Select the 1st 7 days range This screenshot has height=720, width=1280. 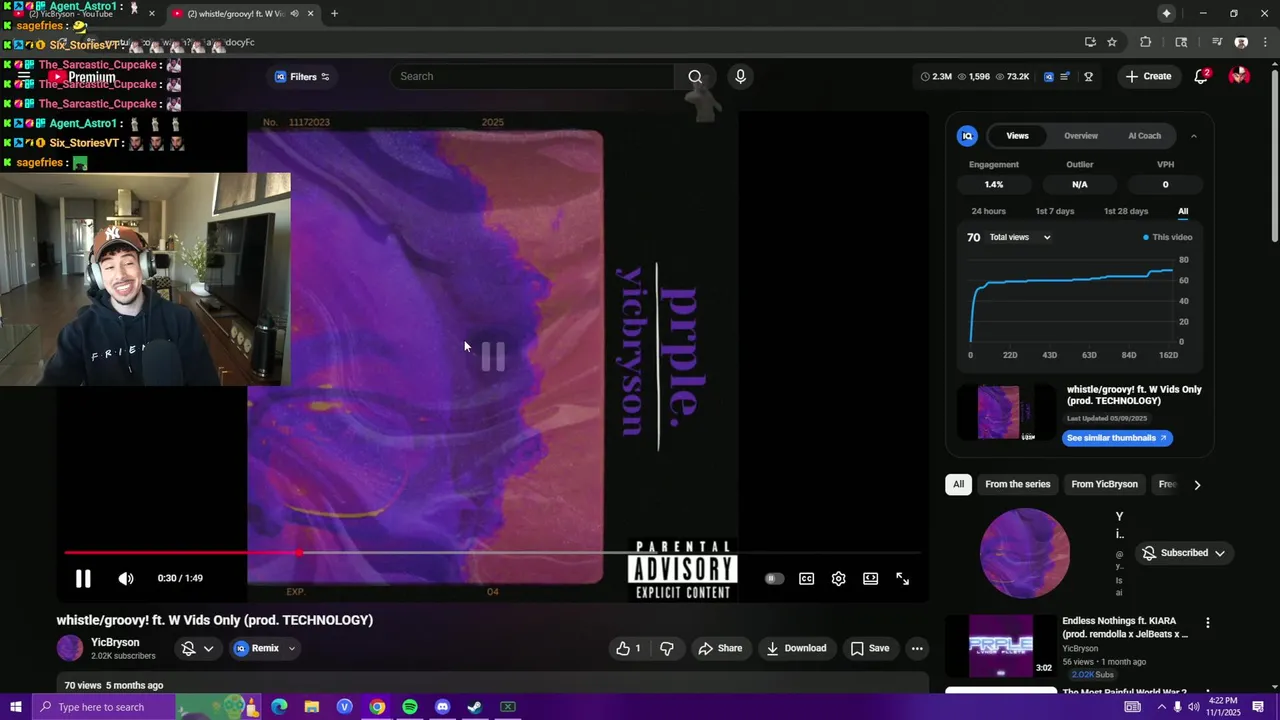1055,211
